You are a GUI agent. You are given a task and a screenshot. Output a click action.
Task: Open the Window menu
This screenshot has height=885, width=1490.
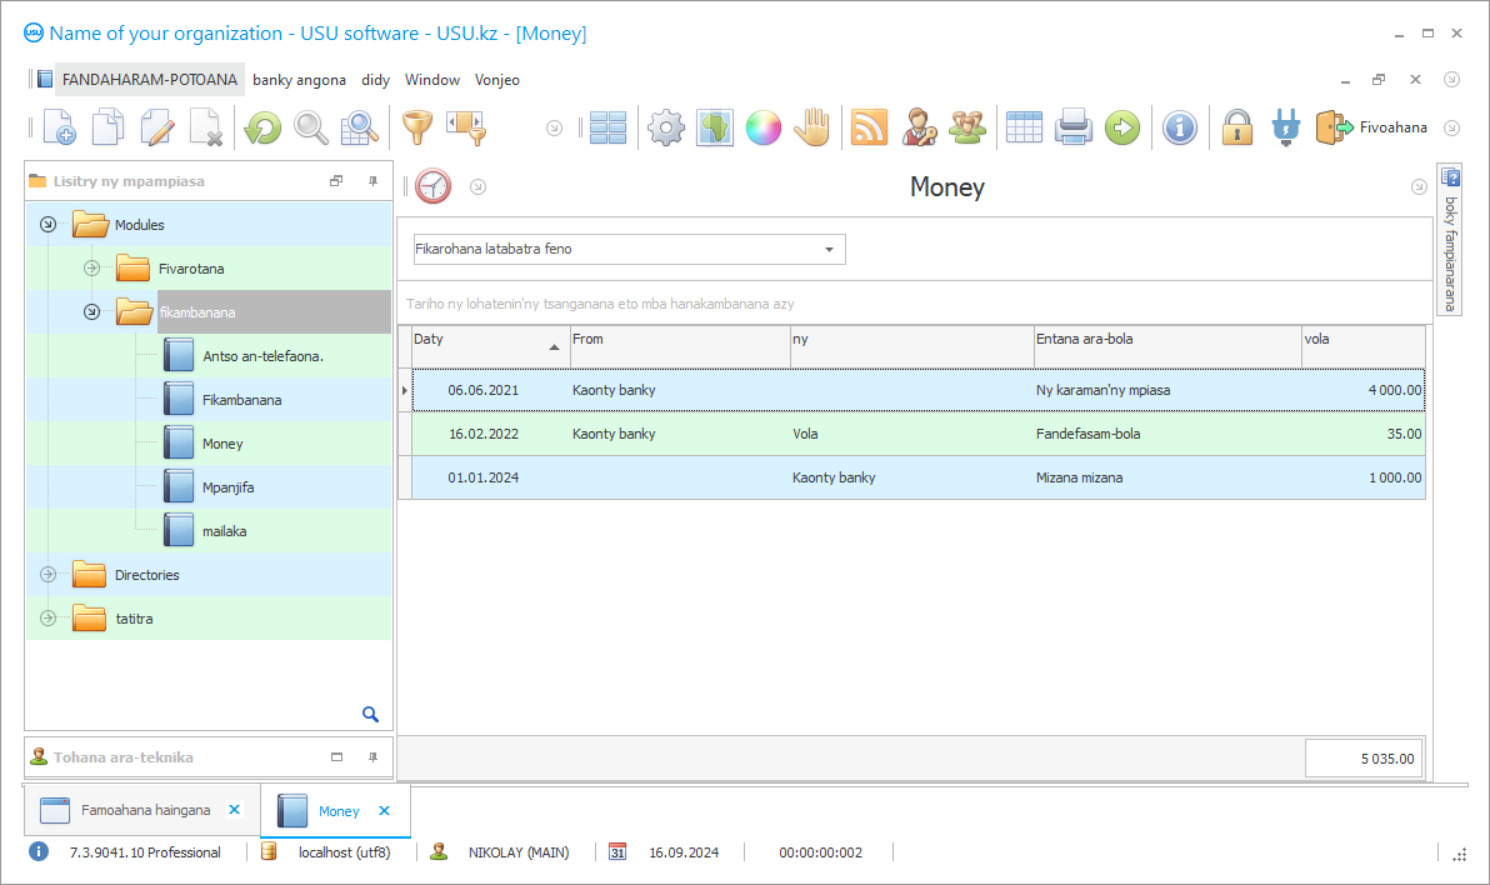click(432, 79)
